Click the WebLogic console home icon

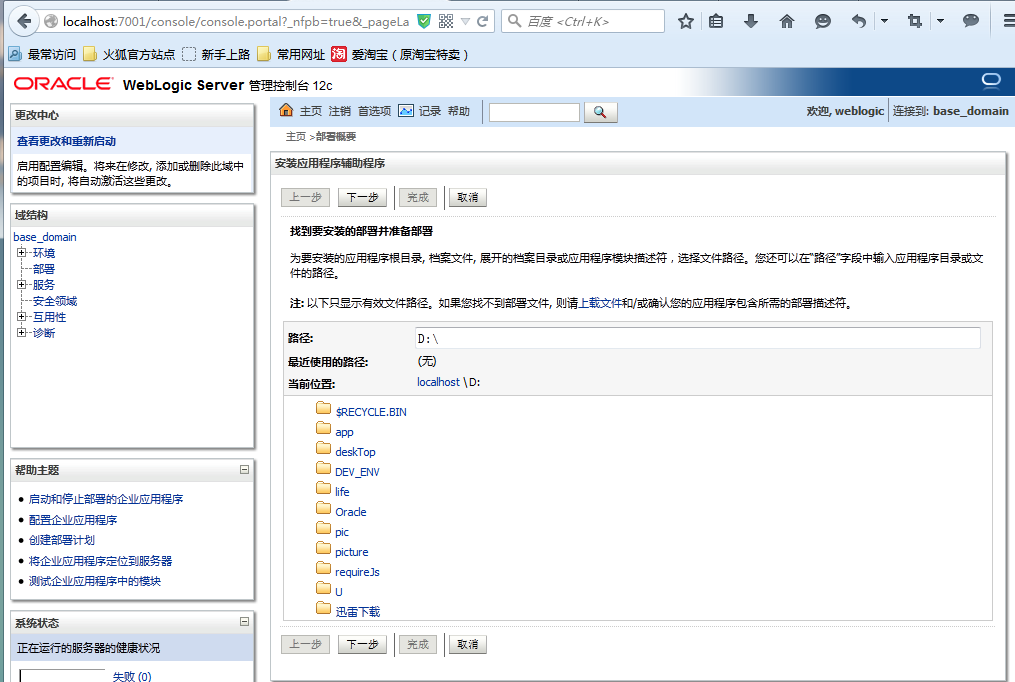[286, 110]
